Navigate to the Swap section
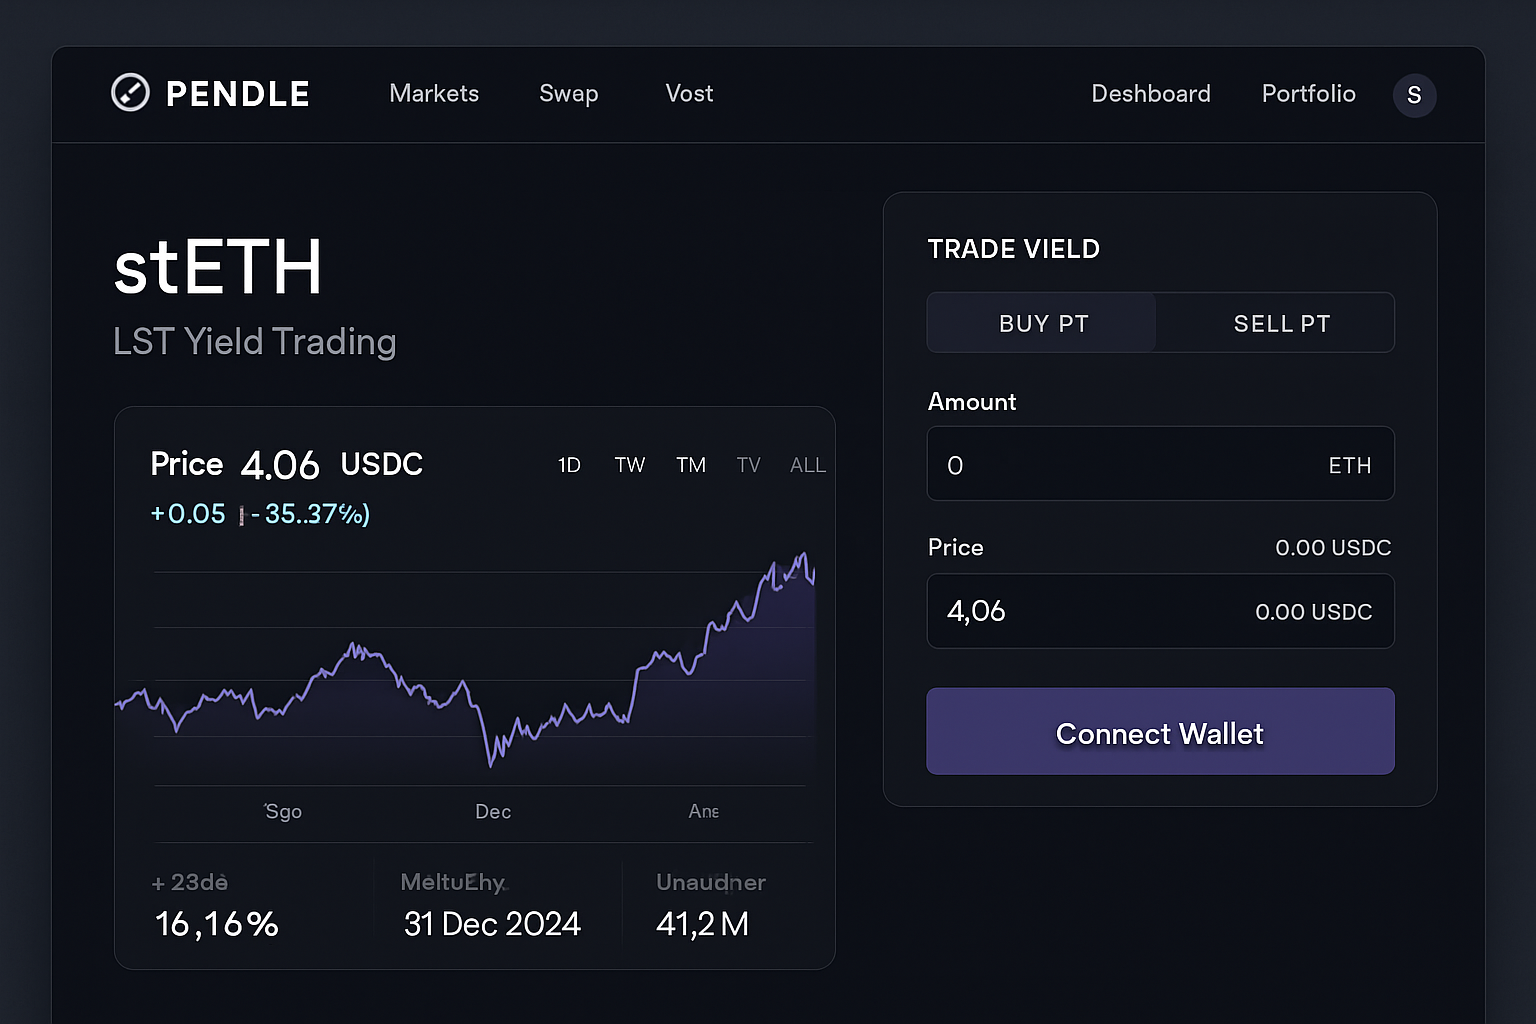 [x=568, y=93]
